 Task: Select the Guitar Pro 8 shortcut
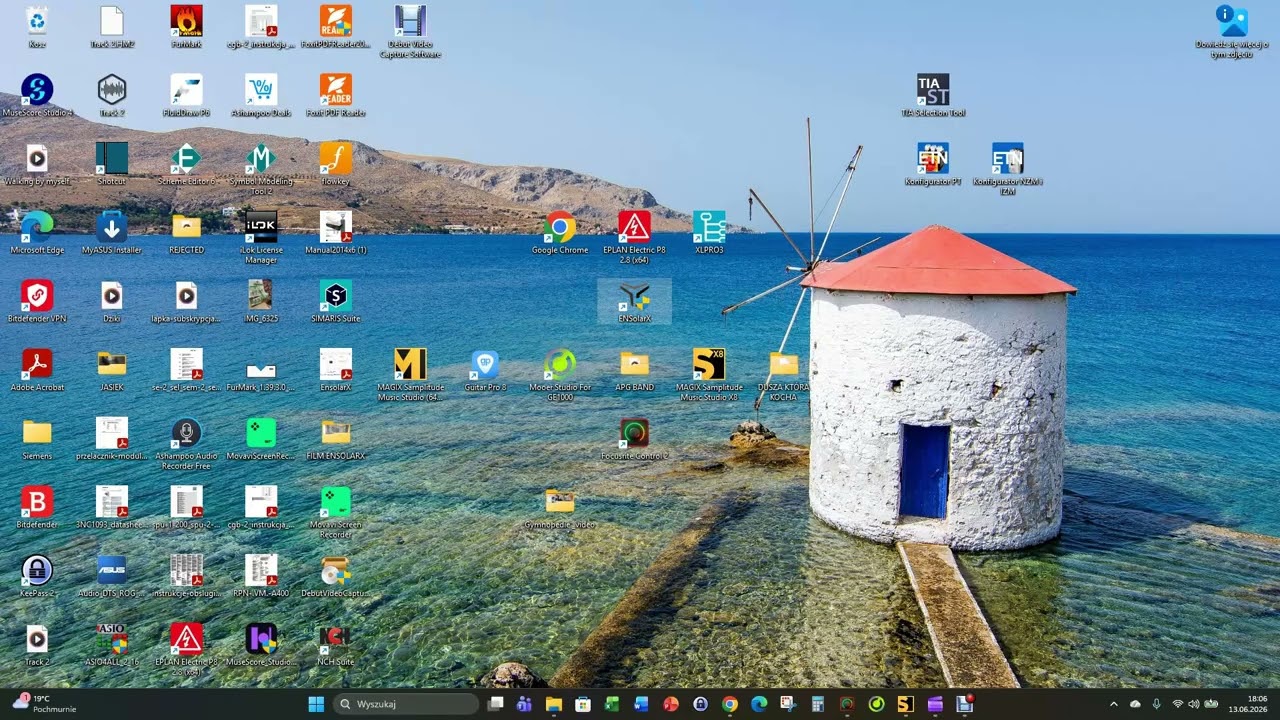(485, 370)
